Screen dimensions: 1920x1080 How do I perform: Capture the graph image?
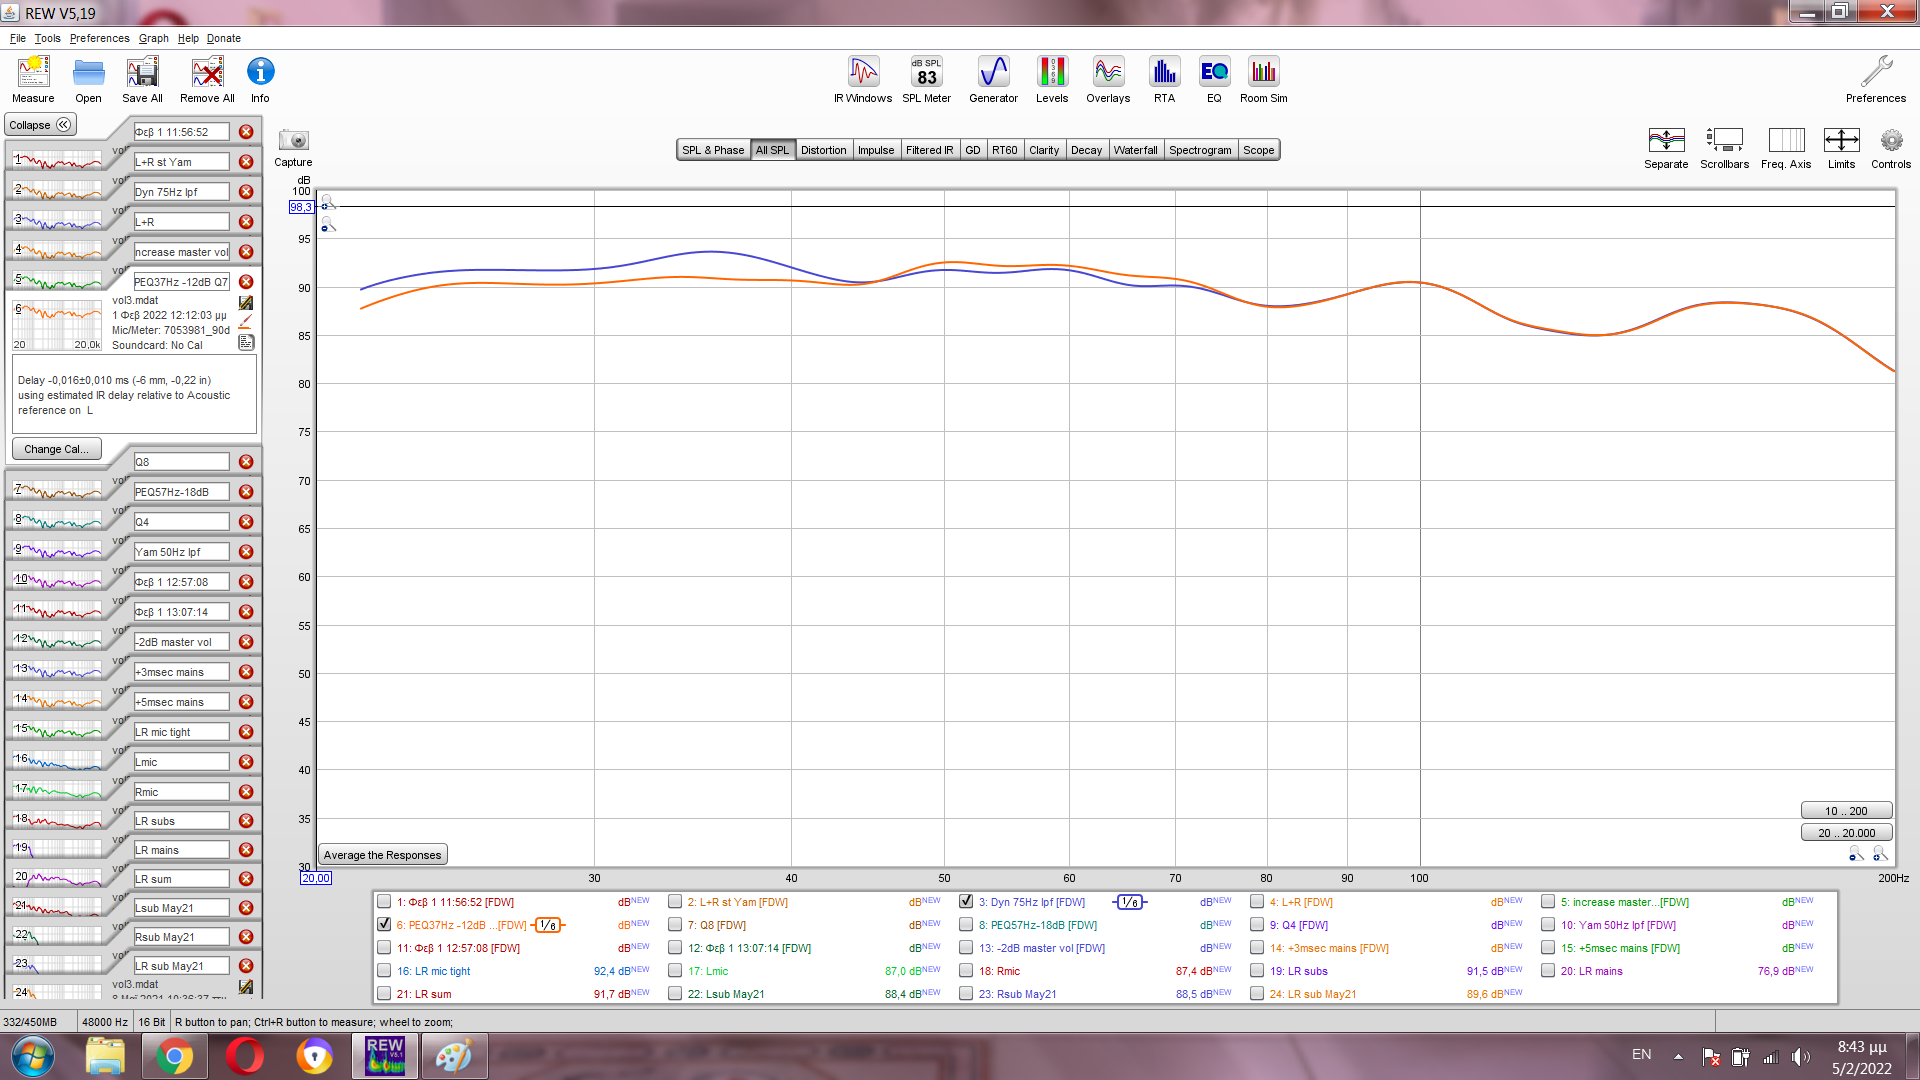293,147
